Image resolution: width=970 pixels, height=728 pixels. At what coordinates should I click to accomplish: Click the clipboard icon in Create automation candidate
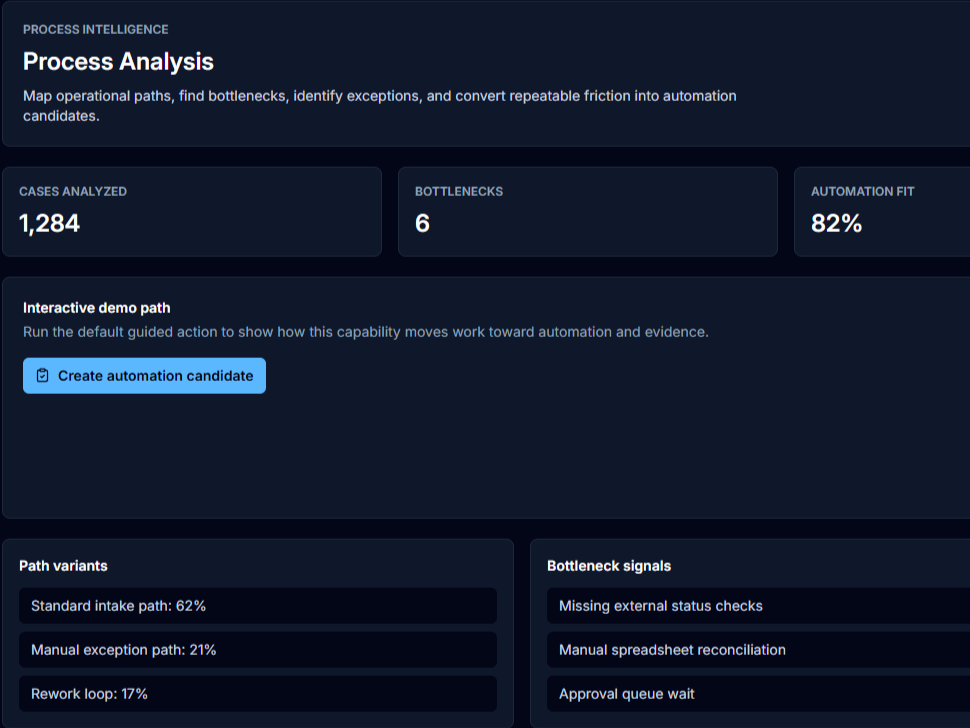click(42, 375)
